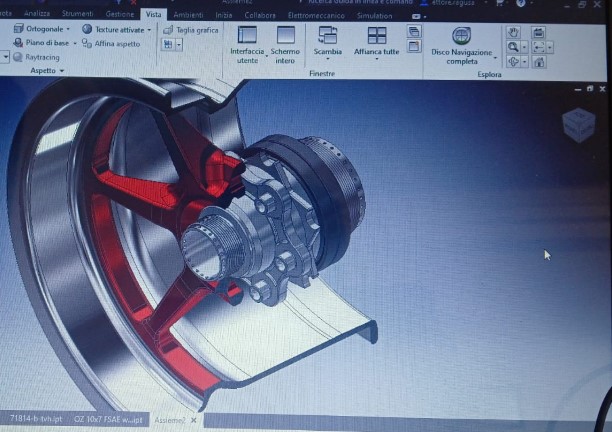Click the Home view icon in Esplora
Screen dimensions: 612x432
tap(539, 62)
